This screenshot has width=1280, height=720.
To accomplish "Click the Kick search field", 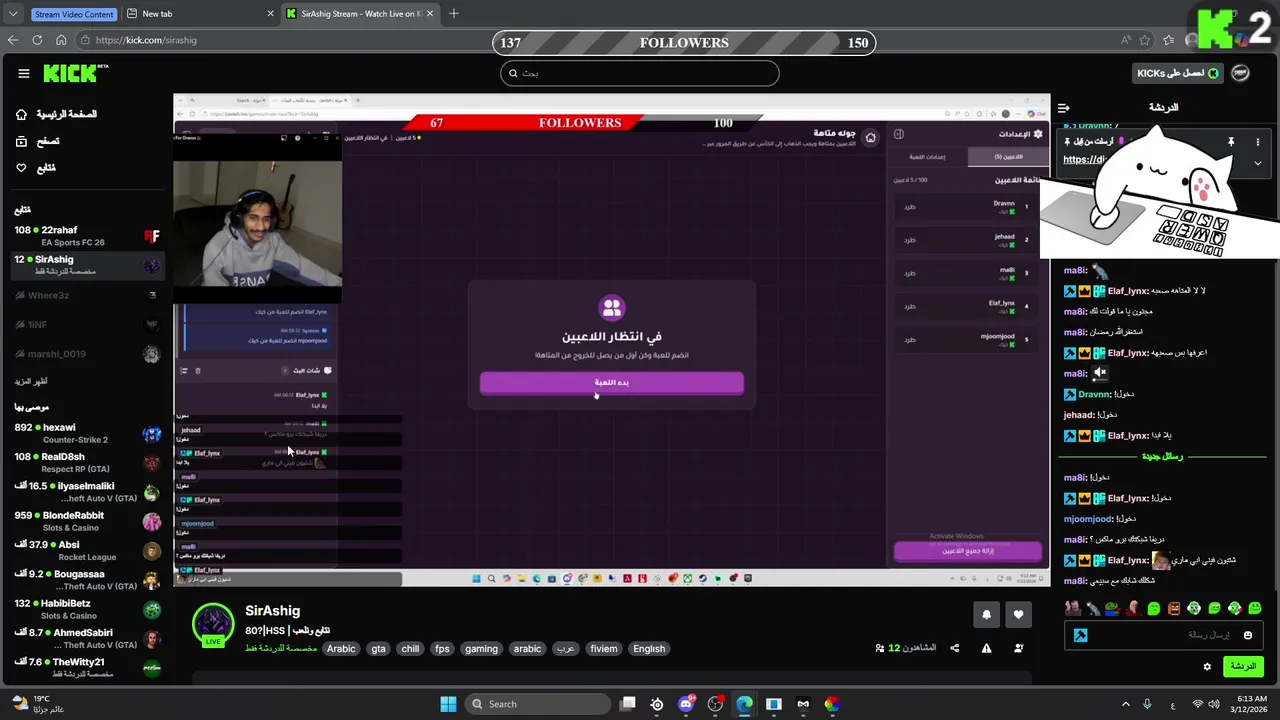I will (x=639, y=73).
